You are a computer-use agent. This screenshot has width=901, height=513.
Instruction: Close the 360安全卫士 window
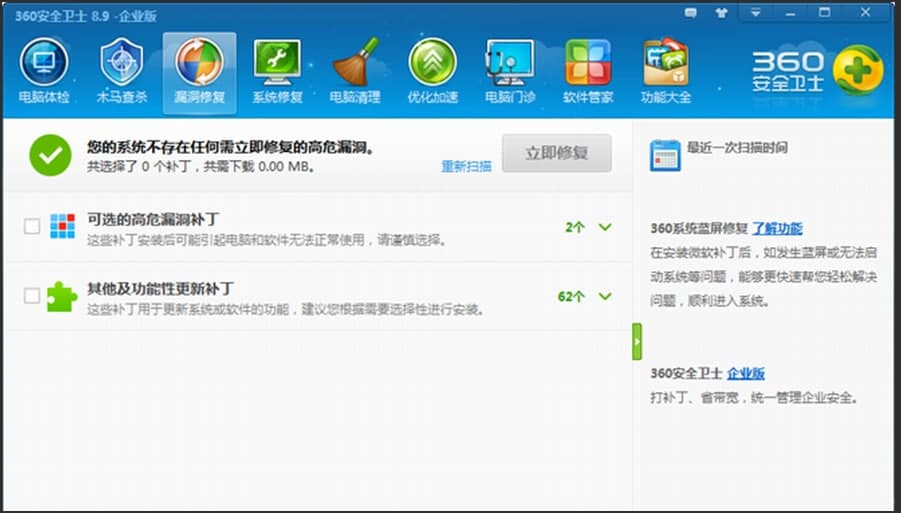(x=865, y=12)
